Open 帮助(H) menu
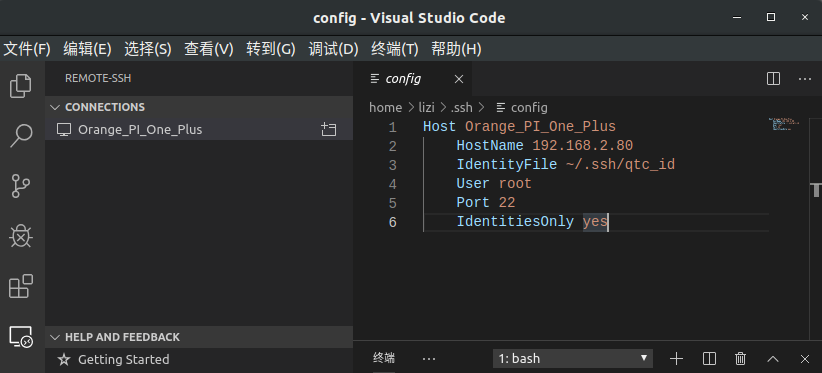Viewport: 822px width, 373px height. [456, 49]
